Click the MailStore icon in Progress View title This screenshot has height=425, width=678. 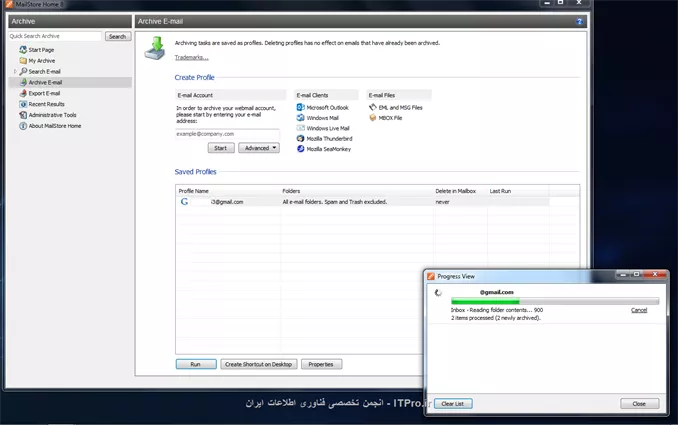point(431,276)
